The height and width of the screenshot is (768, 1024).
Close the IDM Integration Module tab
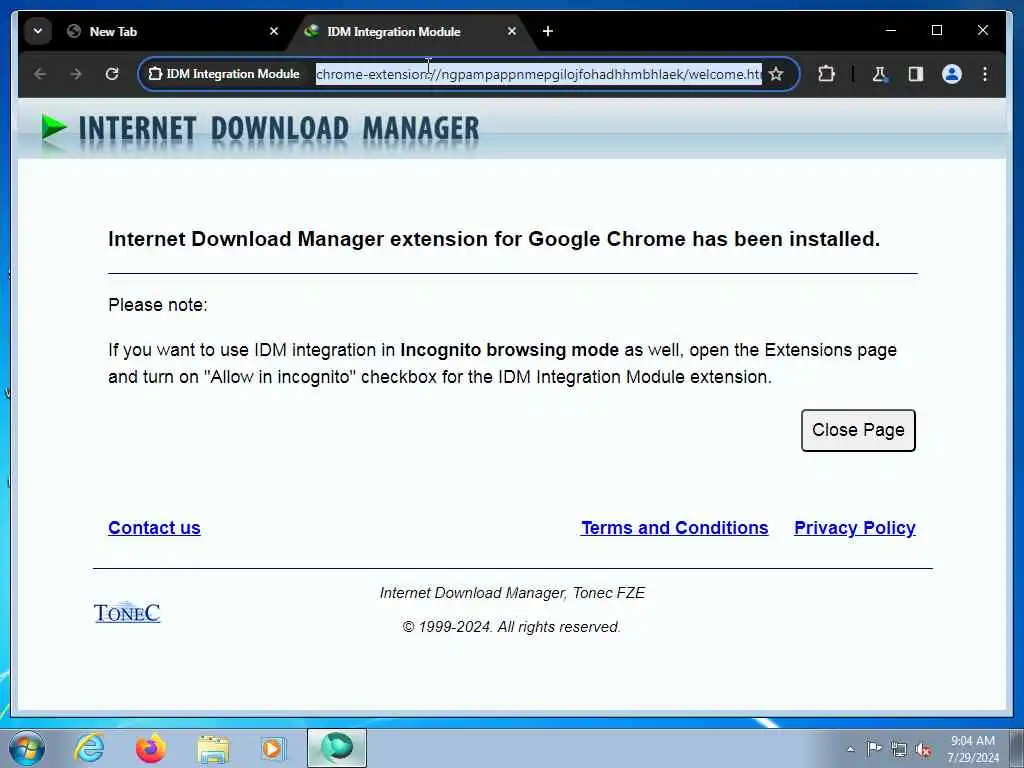512,31
